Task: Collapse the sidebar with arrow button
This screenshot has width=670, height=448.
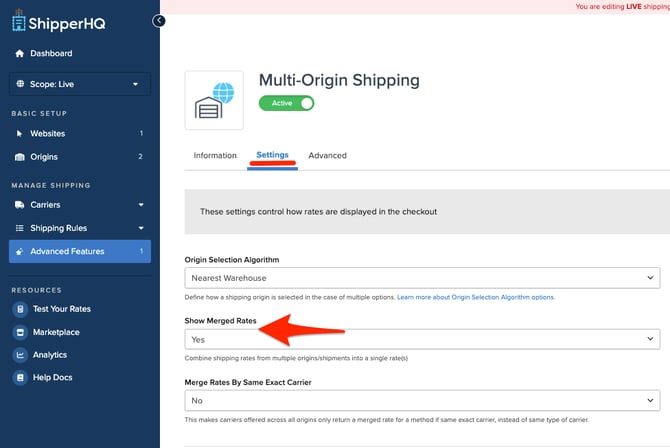Action: pyautogui.click(x=159, y=21)
